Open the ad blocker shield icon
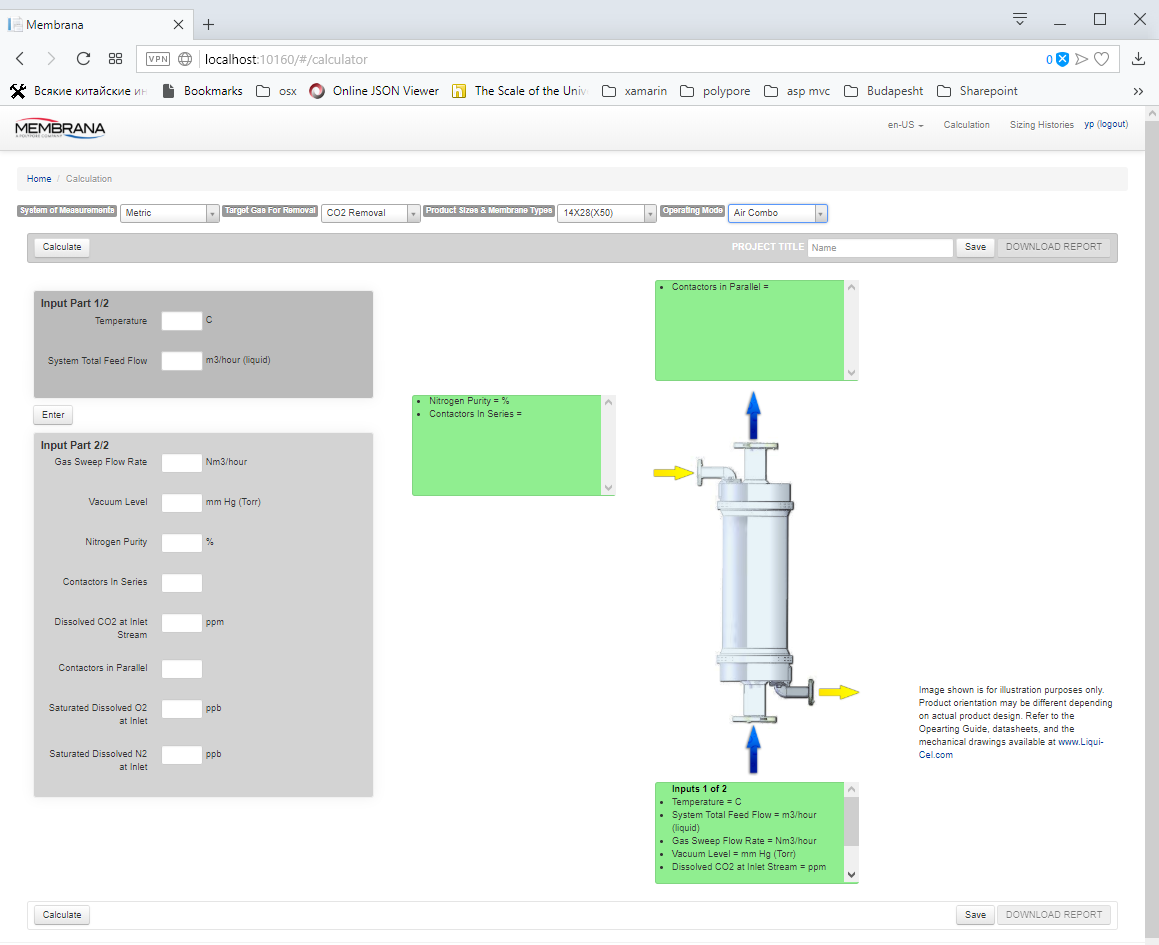Image resolution: width=1159 pixels, height=945 pixels. click(x=1062, y=59)
